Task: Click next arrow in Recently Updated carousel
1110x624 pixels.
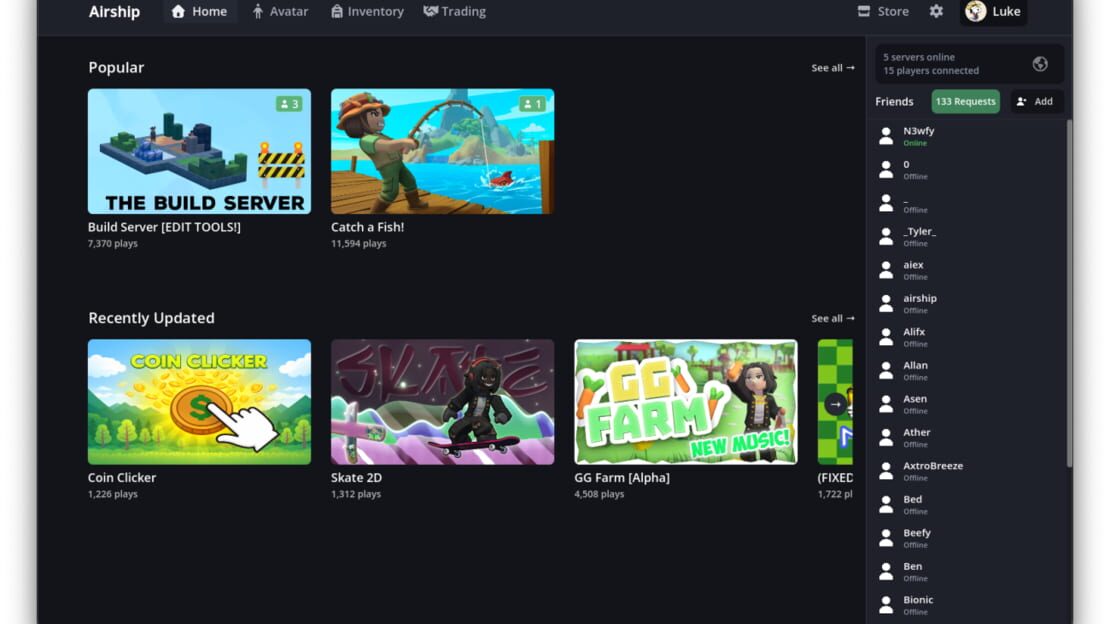Action: (835, 404)
